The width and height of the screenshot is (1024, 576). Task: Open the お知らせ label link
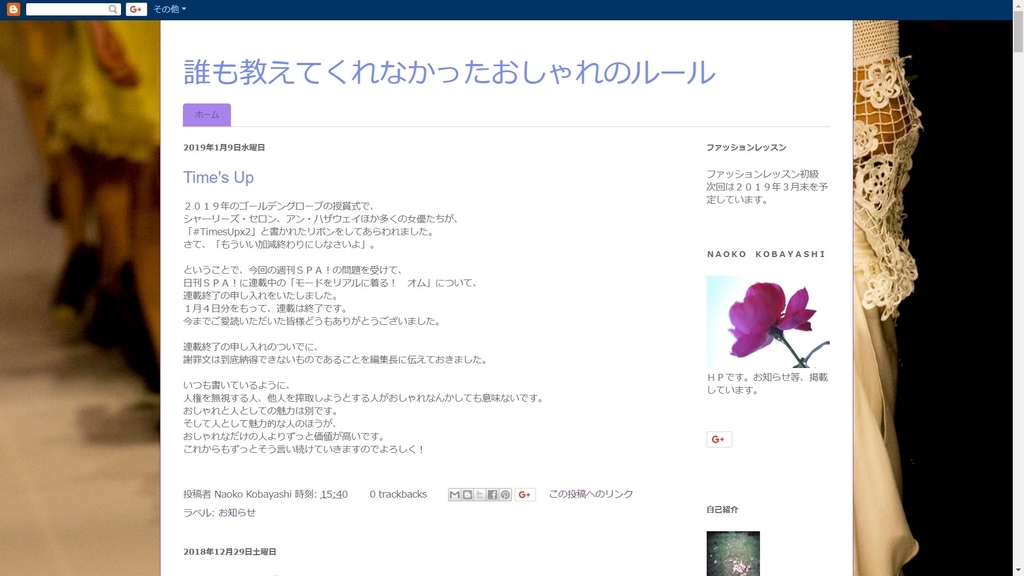[237, 513]
